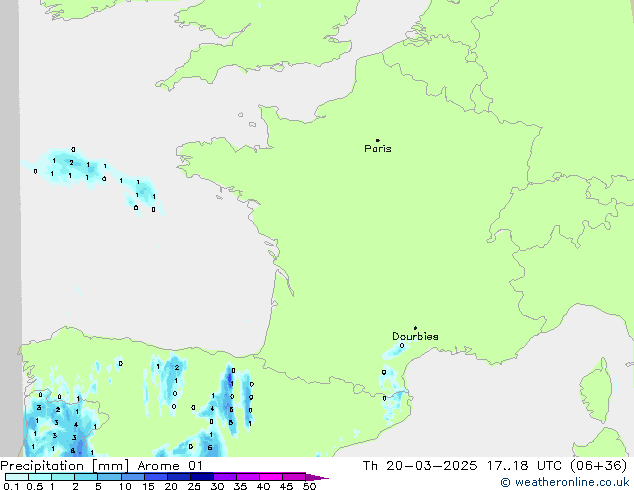
Task: Click the Paris city label
Action: pyautogui.click(x=378, y=149)
